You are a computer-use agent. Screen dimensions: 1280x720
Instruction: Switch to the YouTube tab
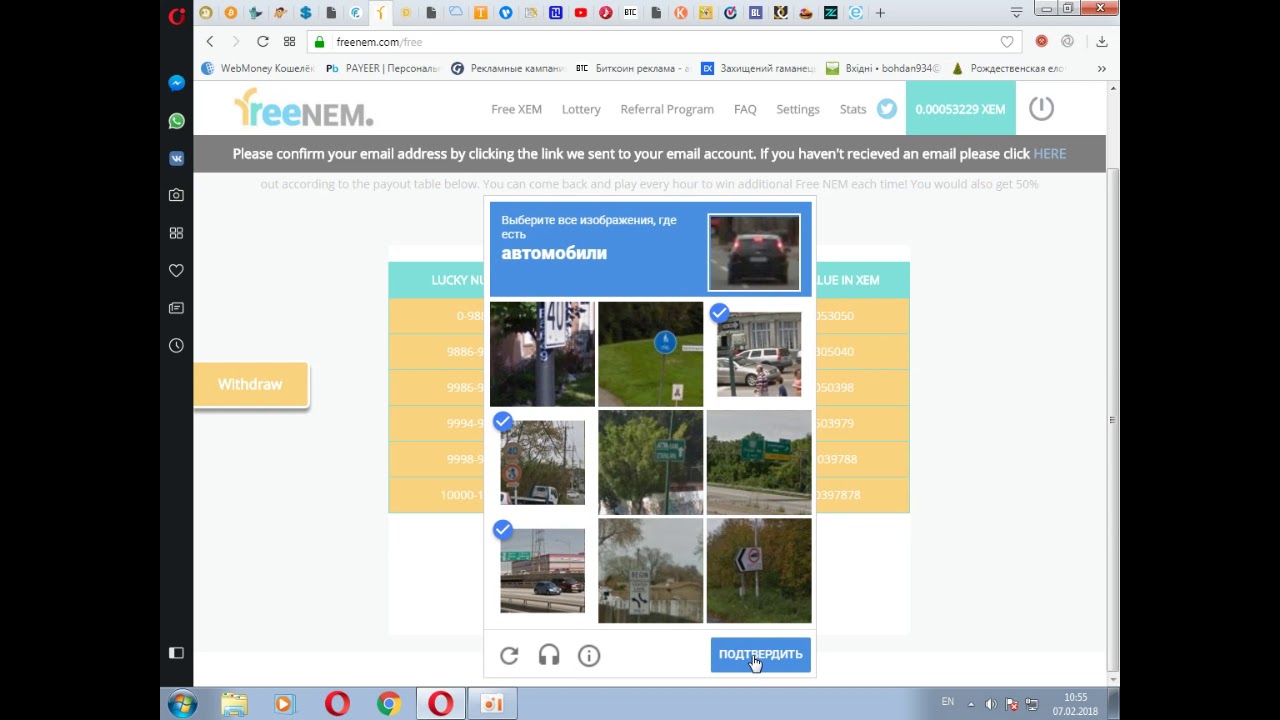point(581,13)
